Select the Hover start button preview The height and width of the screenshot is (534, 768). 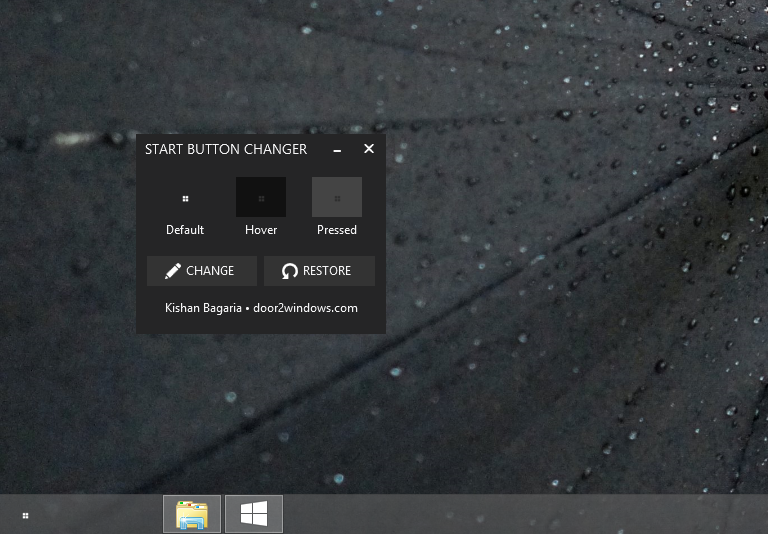pyautogui.click(x=261, y=197)
